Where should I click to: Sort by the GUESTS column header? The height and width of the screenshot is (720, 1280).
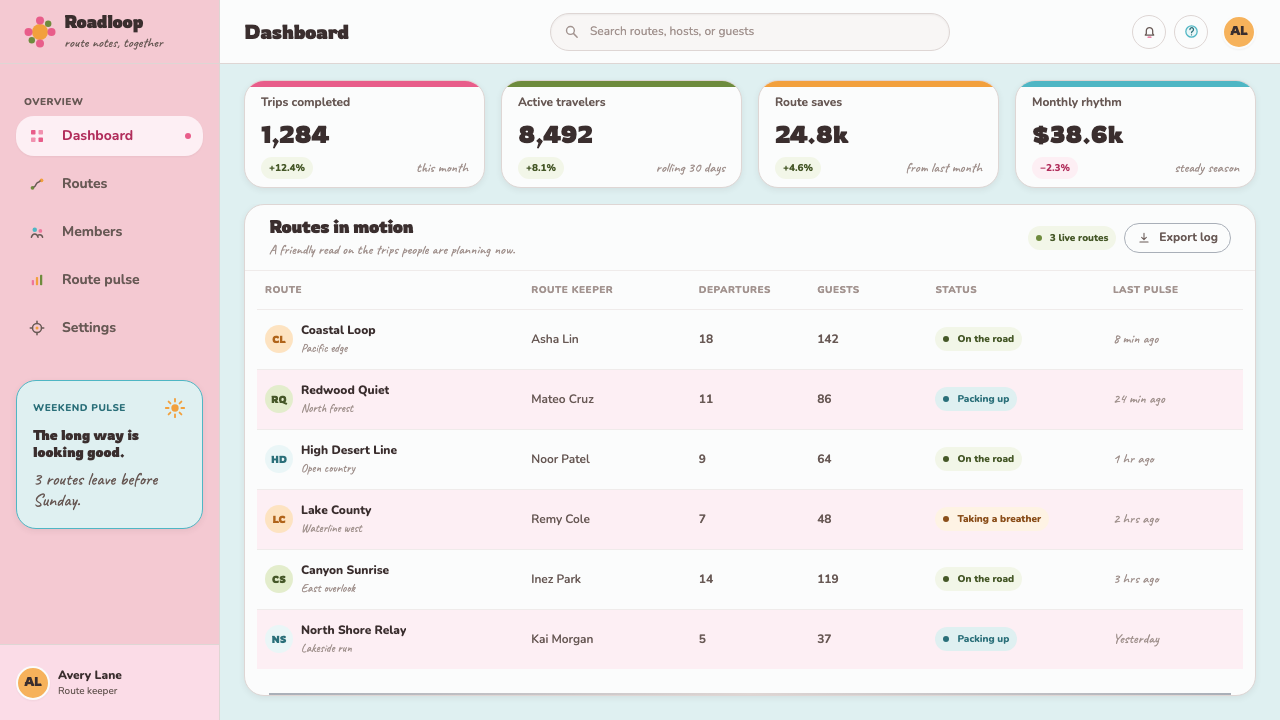click(838, 290)
